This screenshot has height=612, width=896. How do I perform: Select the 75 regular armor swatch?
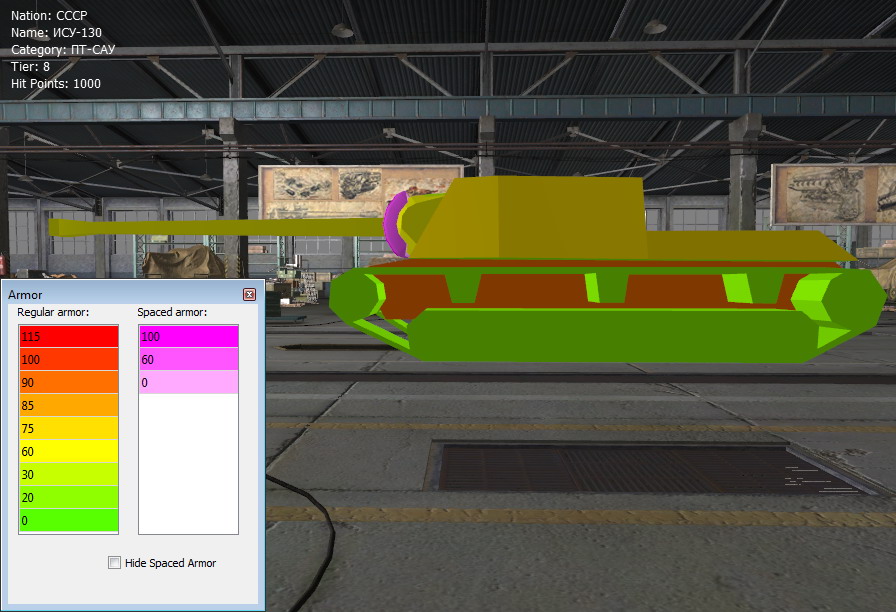[x=69, y=428]
